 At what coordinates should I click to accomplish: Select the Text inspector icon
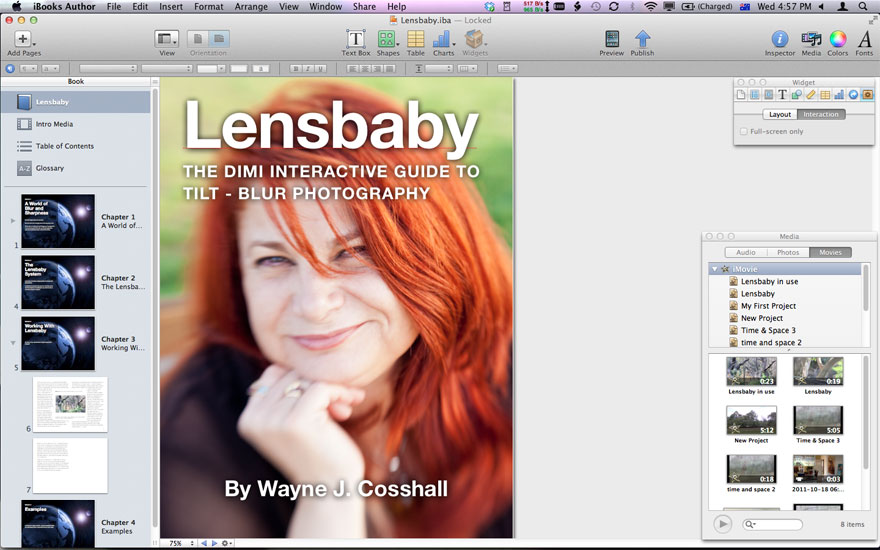tap(782, 94)
